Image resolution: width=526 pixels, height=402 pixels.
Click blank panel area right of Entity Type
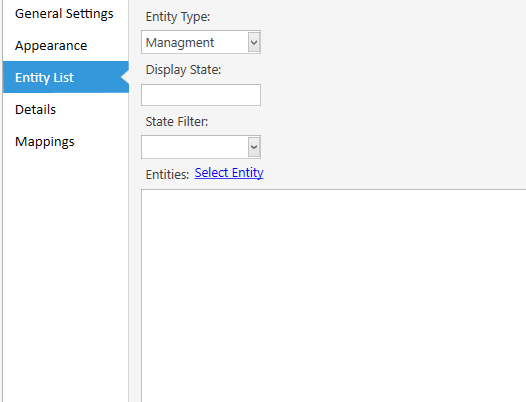[x=392, y=42]
